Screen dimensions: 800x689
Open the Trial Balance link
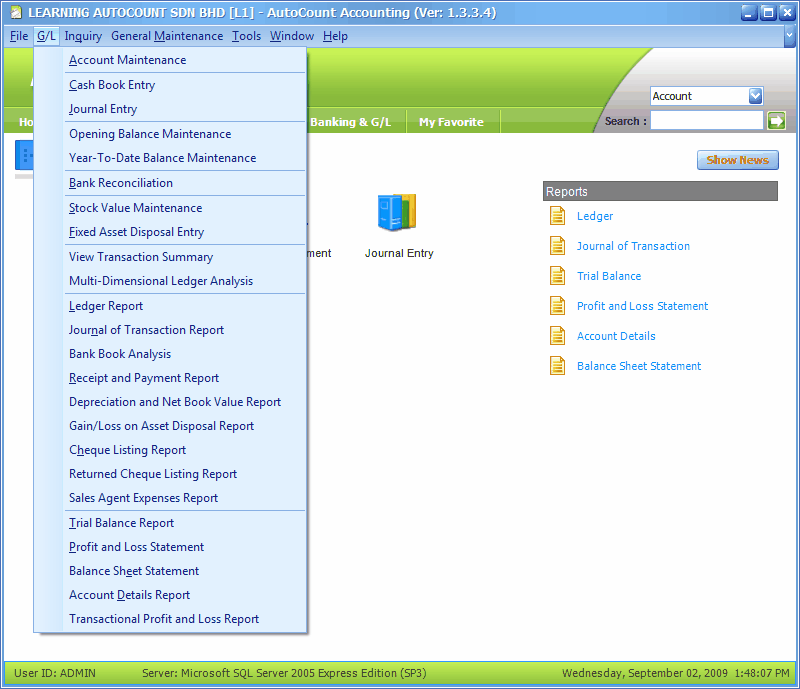coord(609,276)
